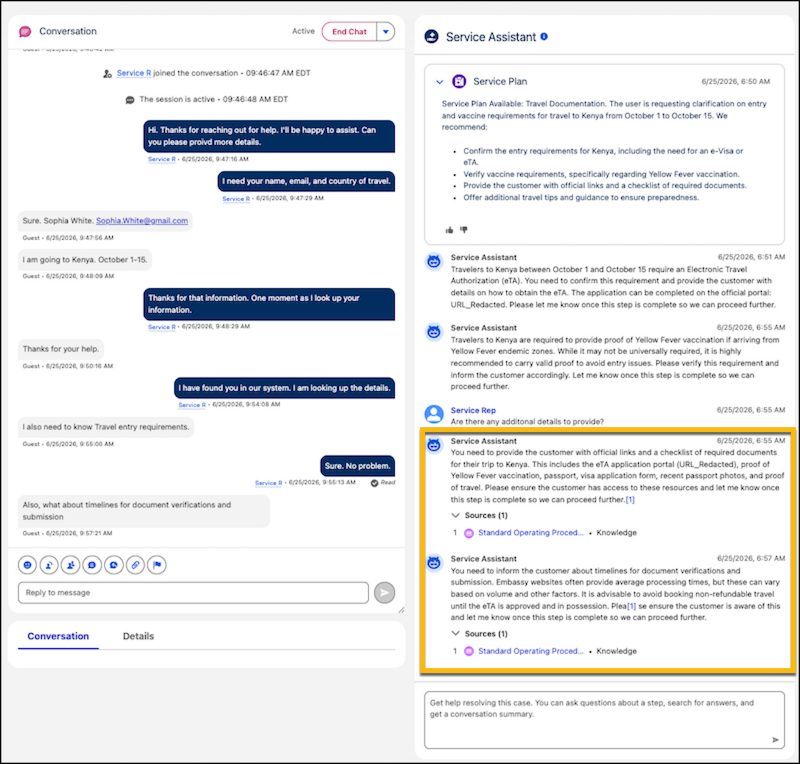
Task: Click the Read checkmark status icon
Action: click(374, 483)
